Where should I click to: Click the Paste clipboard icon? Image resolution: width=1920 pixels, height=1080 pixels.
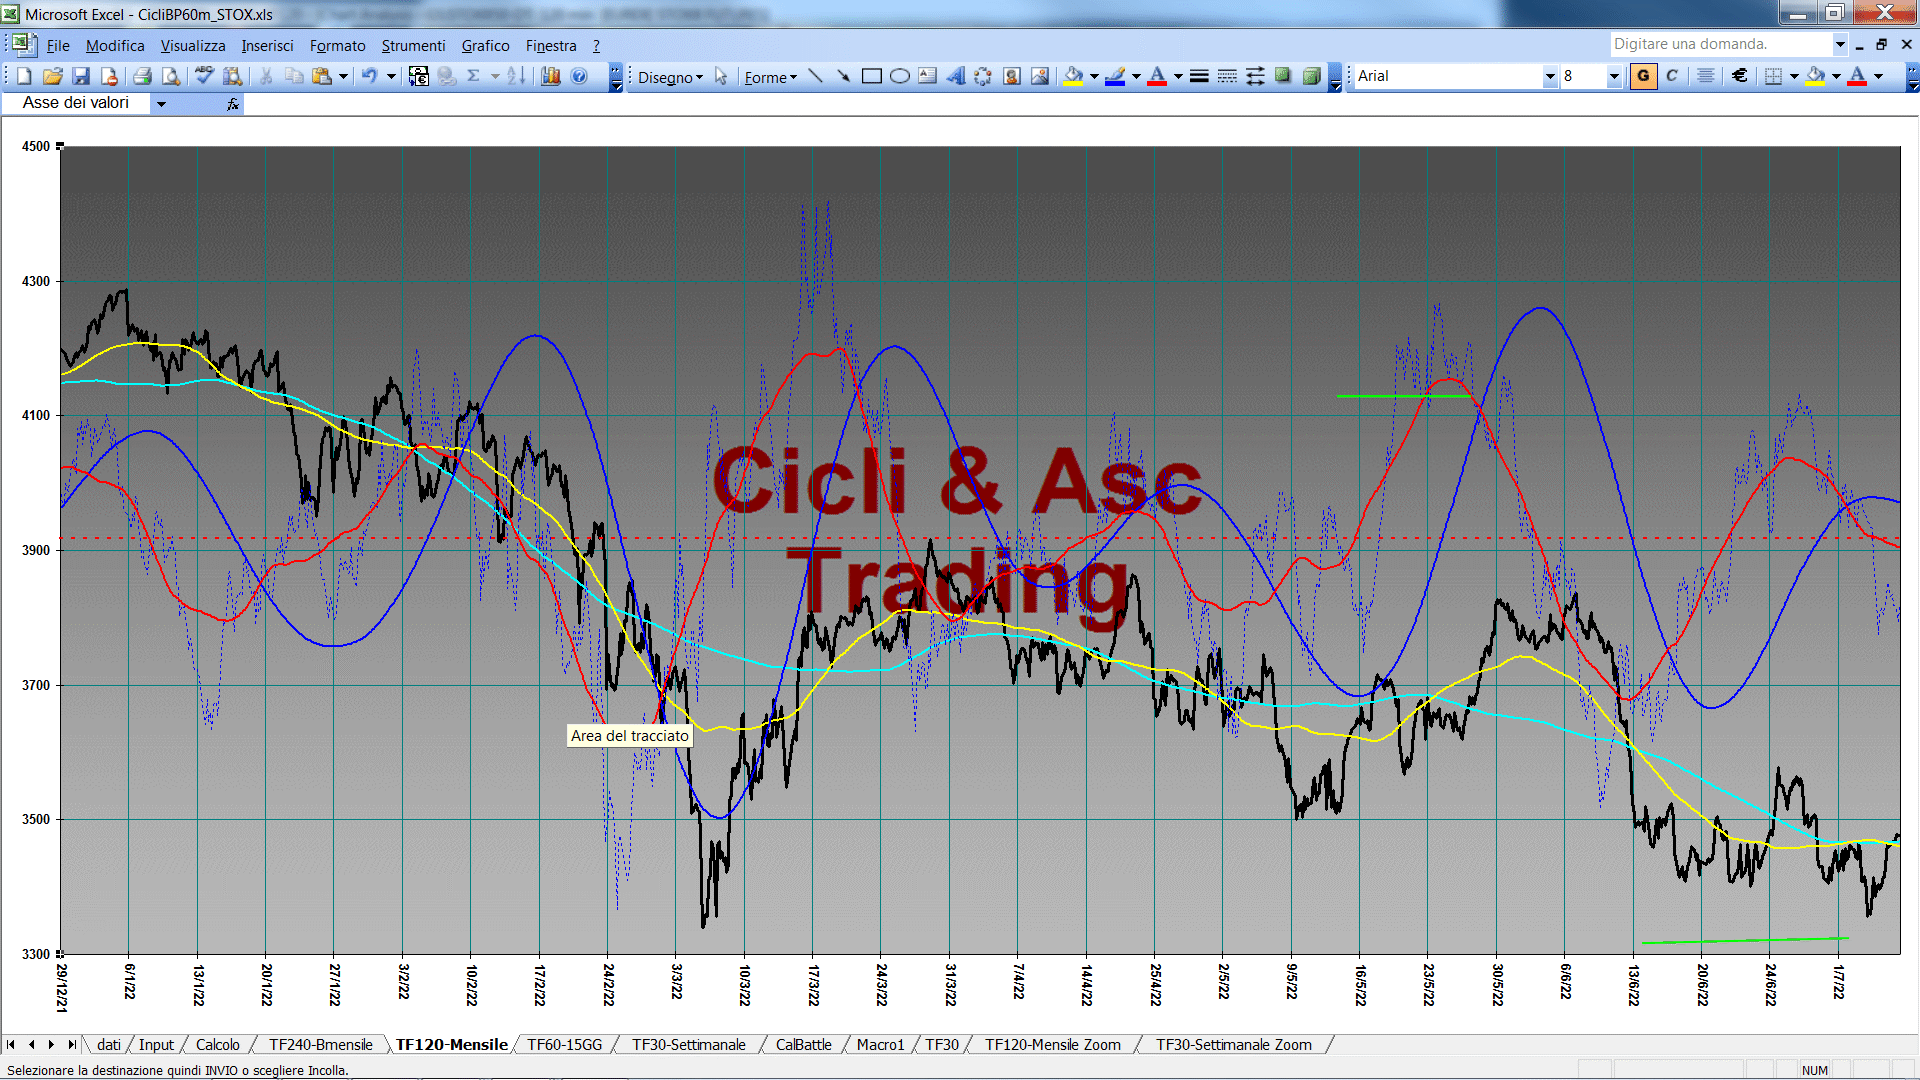pyautogui.click(x=322, y=76)
